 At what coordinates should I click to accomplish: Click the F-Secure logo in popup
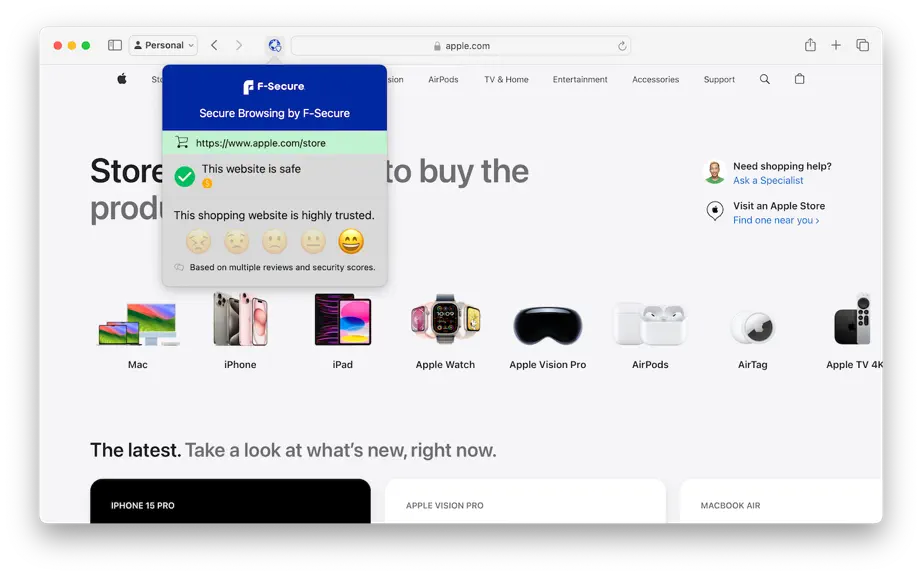(274, 86)
